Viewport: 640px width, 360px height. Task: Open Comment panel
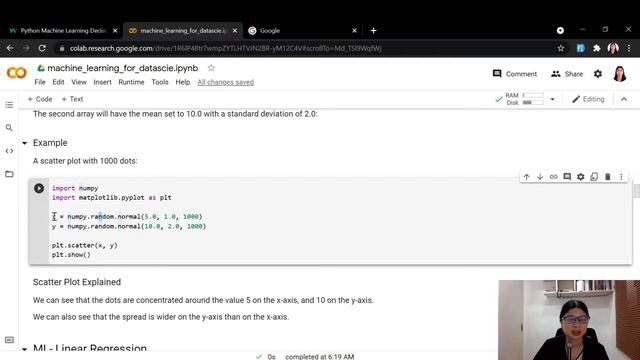(515, 74)
